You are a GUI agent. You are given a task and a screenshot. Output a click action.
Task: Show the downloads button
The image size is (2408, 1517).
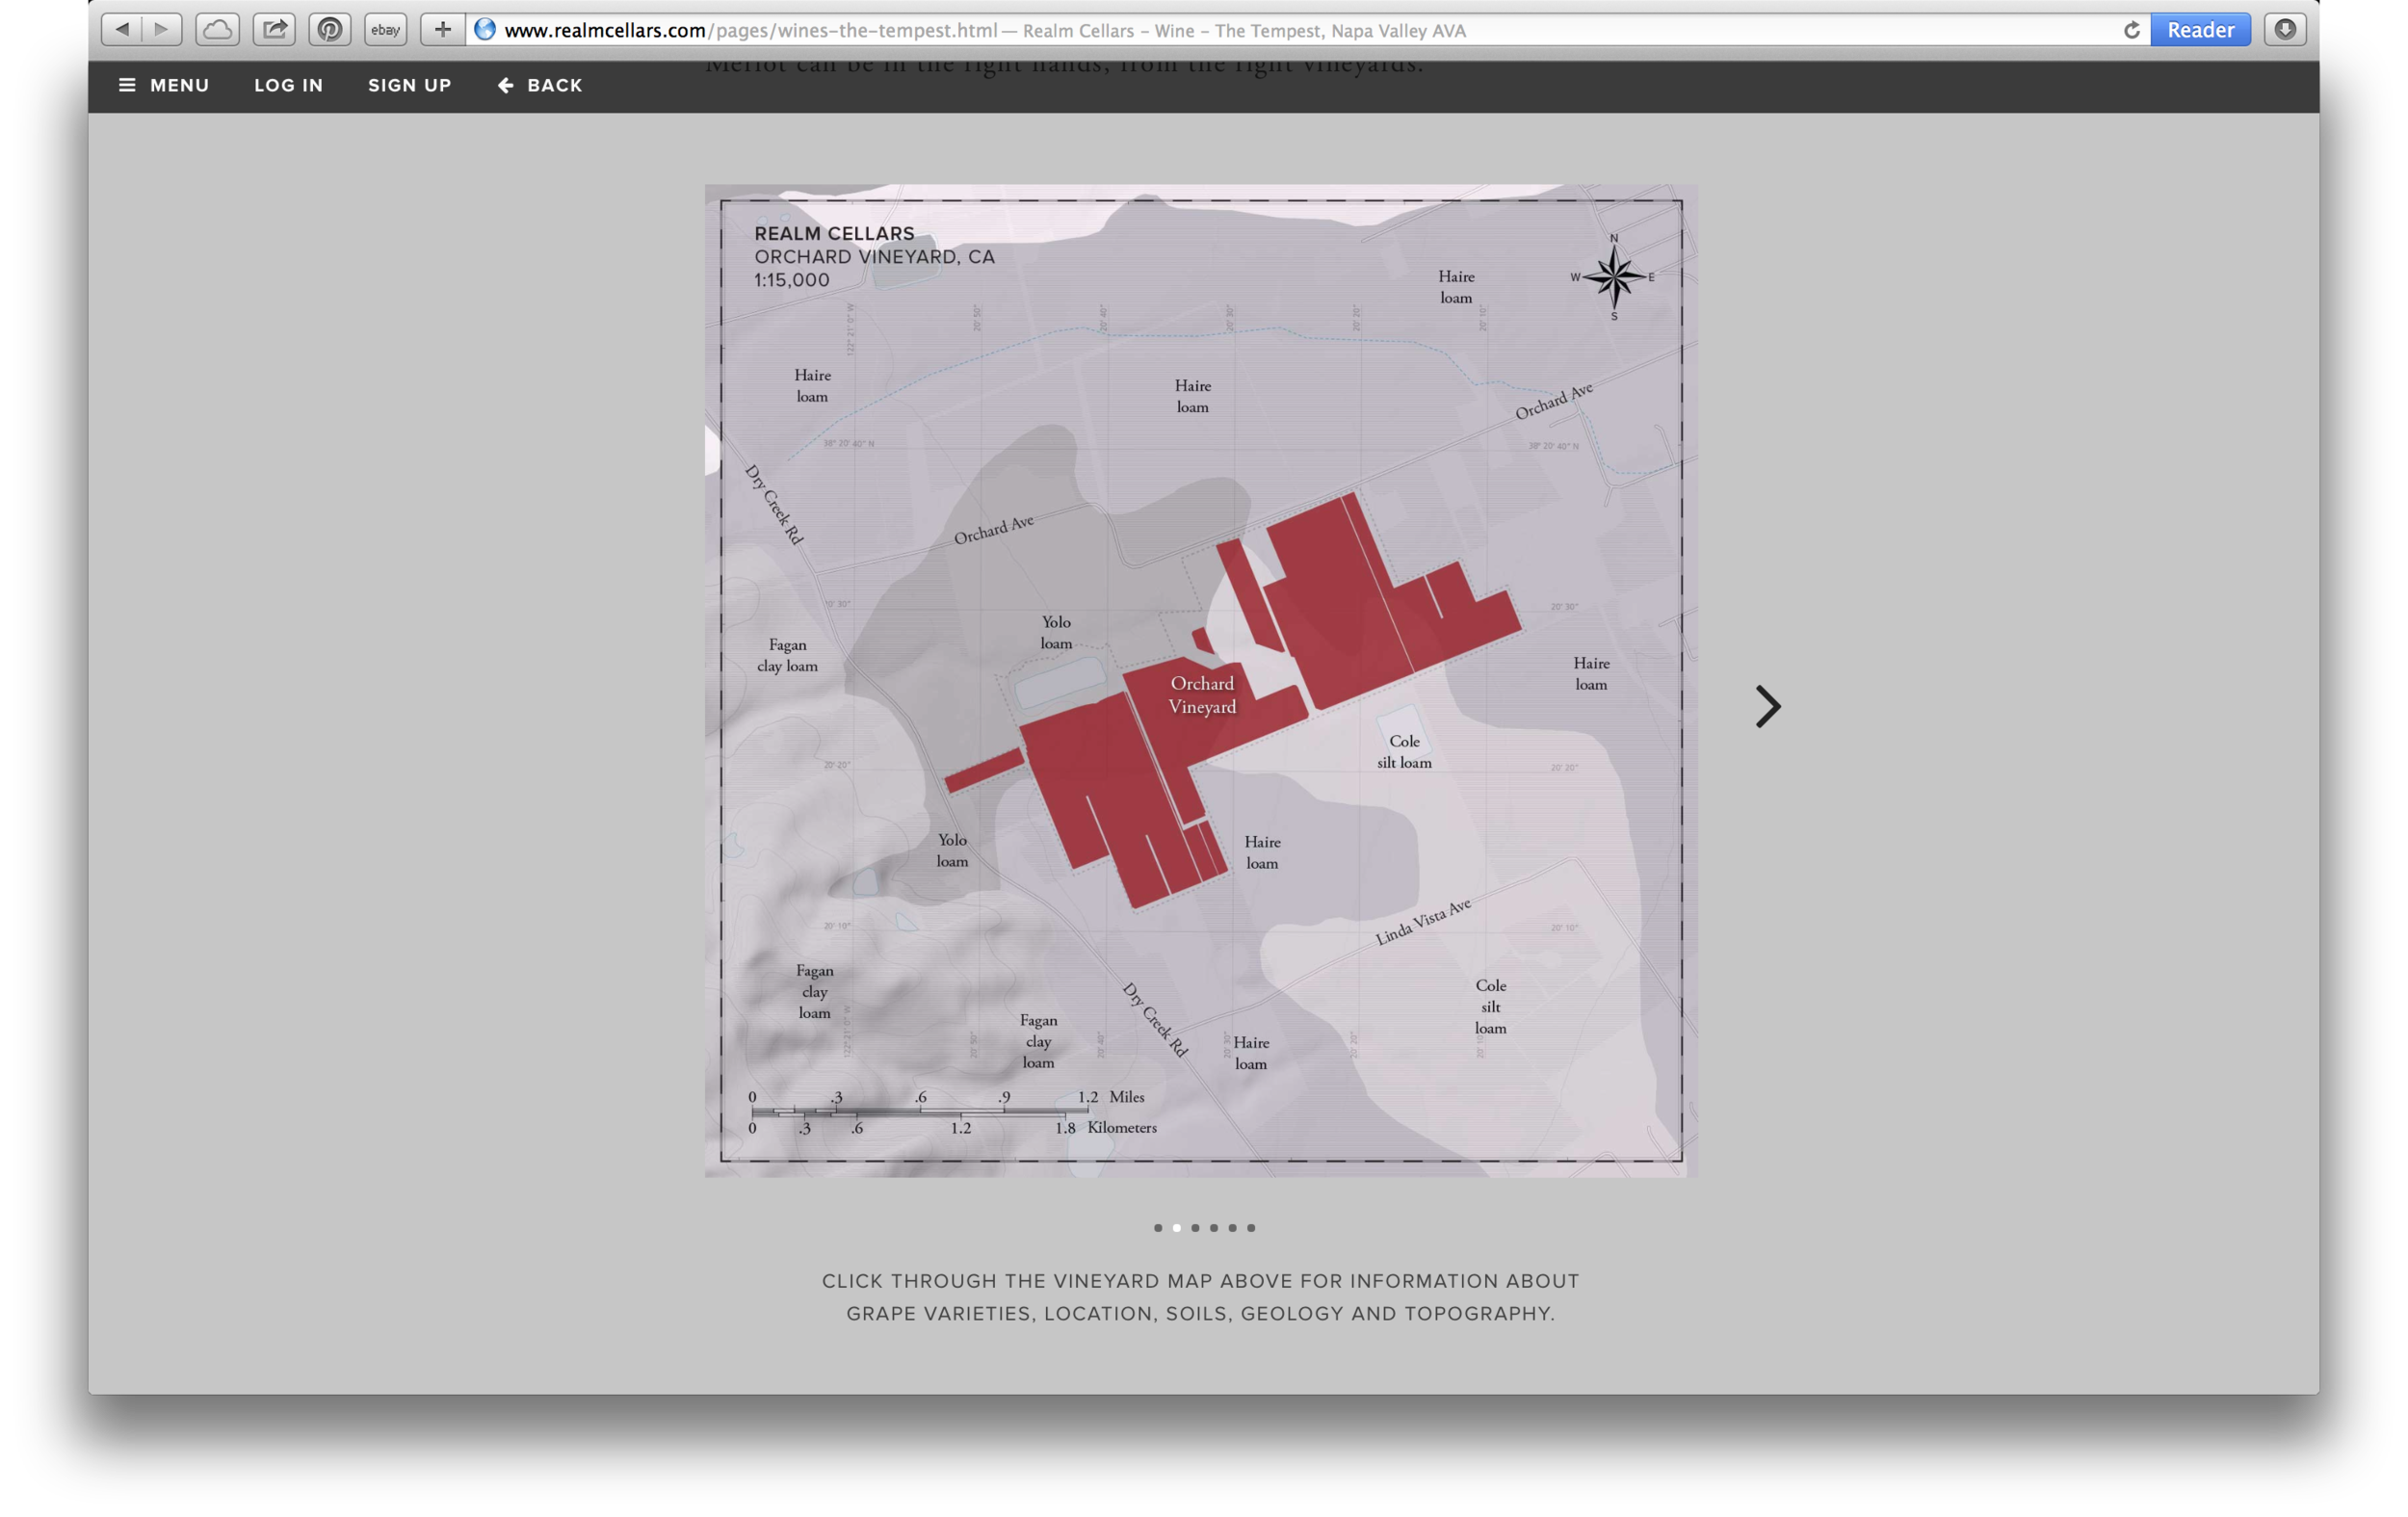(2285, 30)
